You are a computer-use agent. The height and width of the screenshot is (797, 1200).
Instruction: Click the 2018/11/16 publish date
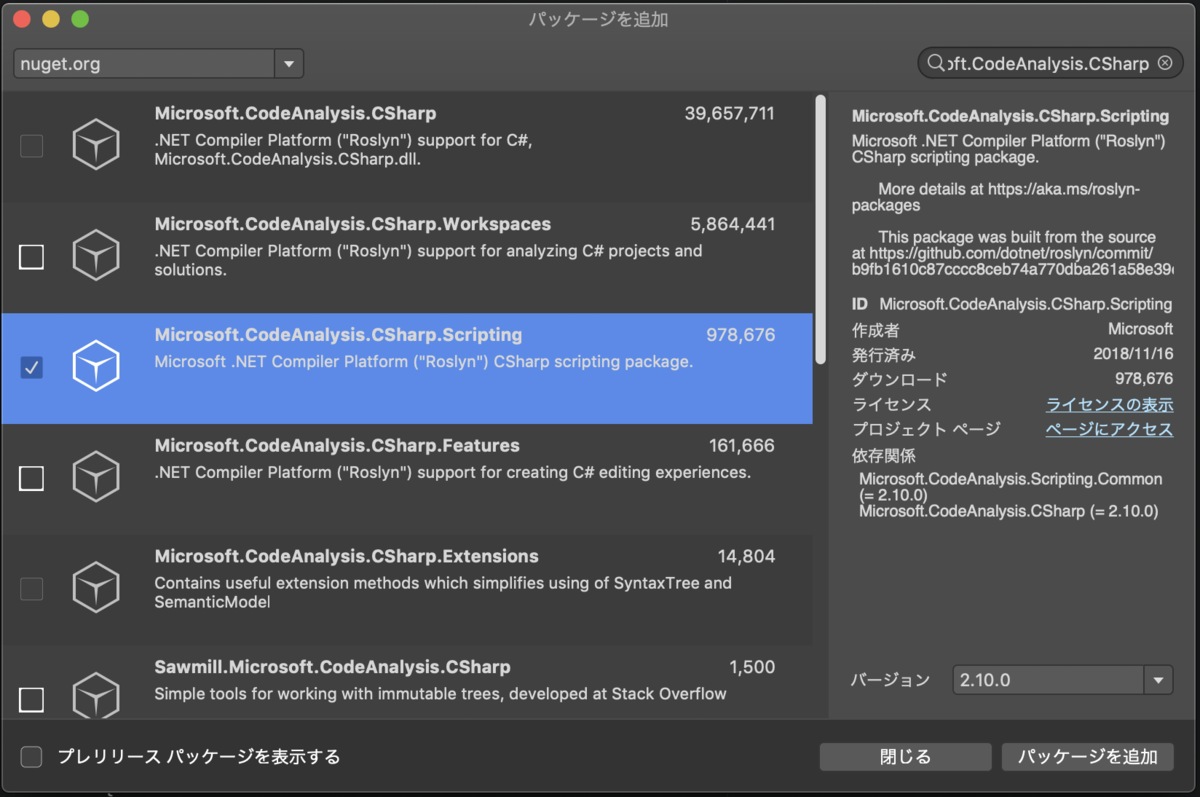tap(1133, 354)
